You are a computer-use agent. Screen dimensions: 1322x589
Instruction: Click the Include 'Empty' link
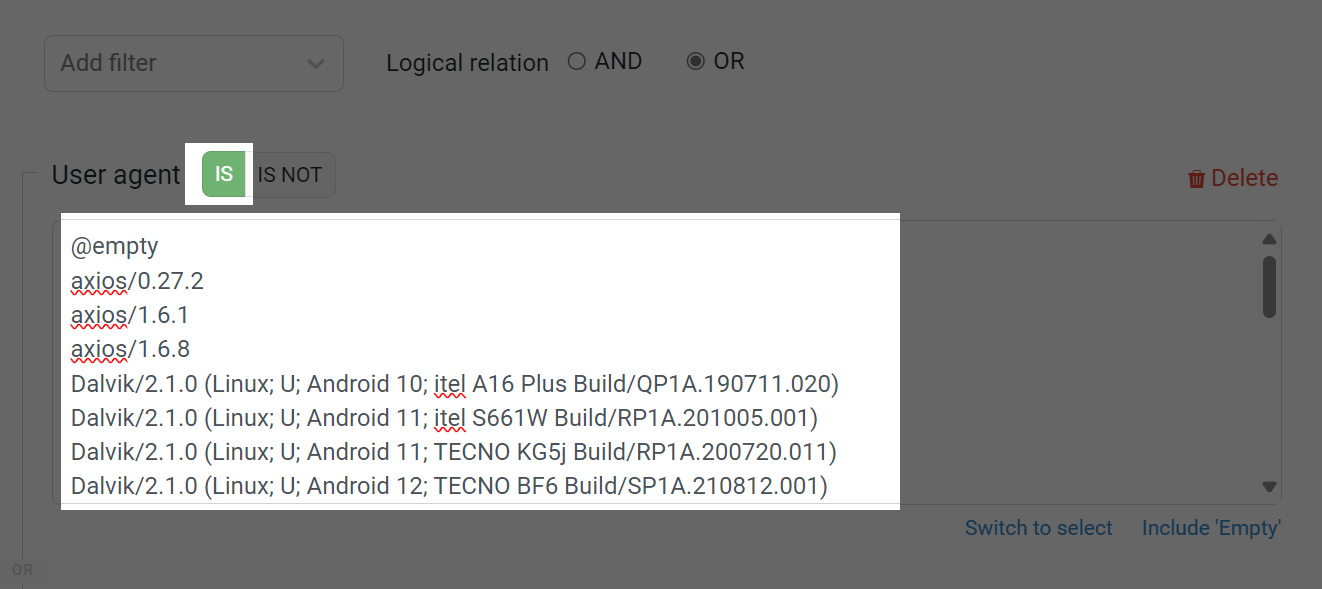pyautogui.click(x=1211, y=528)
